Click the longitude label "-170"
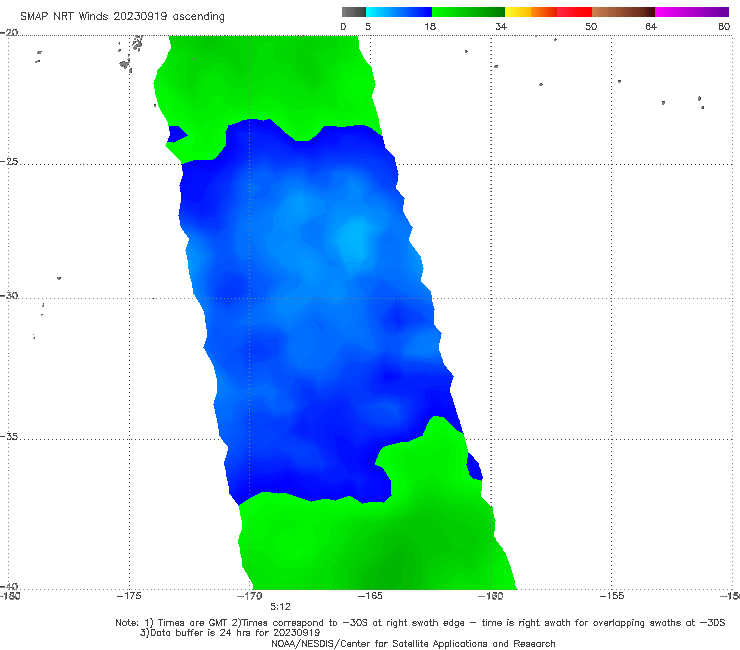Viewport: 740px width, 650px height. [x=250, y=596]
